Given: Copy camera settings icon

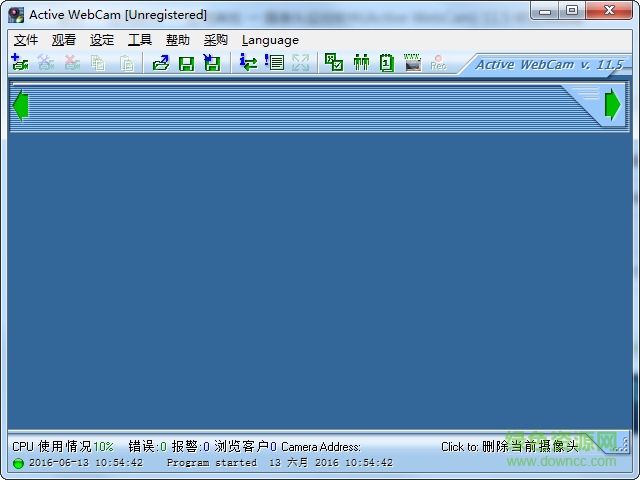Looking at the screenshot, I should (98, 63).
